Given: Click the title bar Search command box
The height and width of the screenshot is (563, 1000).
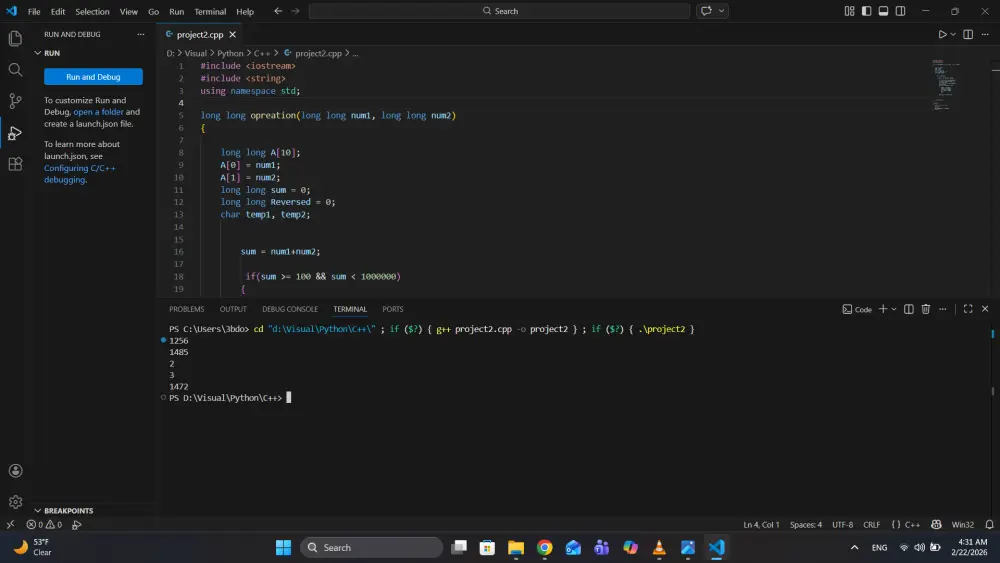Looking at the screenshot, I should (499, 11).
